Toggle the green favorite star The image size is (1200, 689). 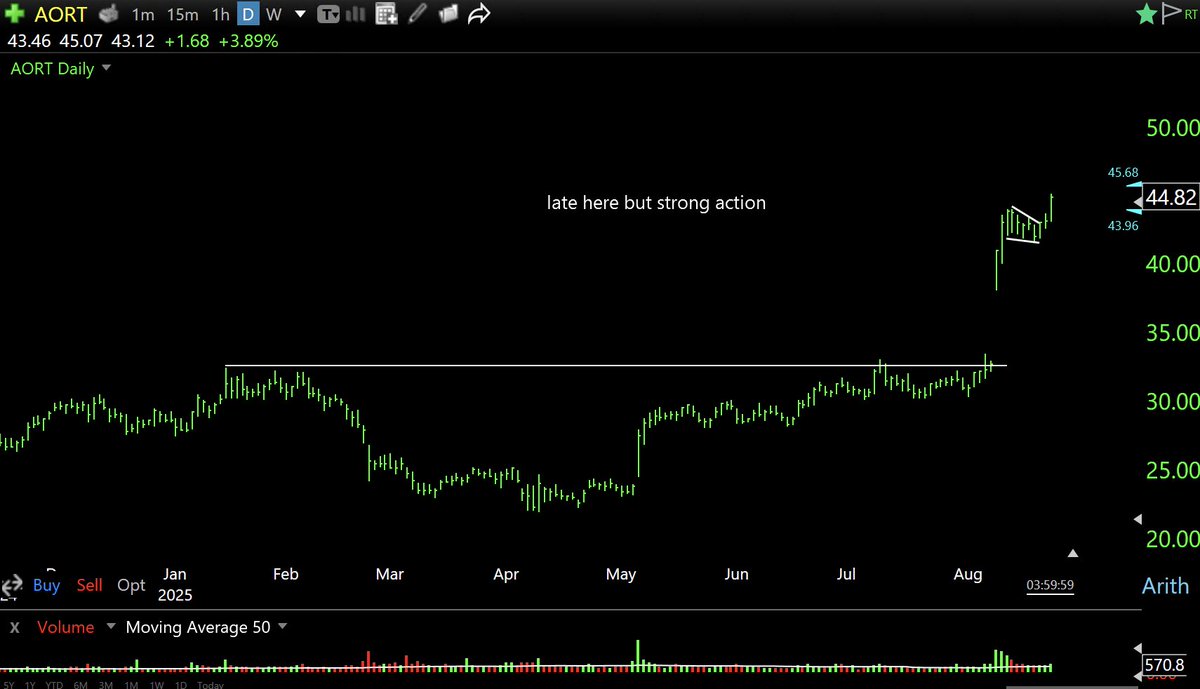tap(1145, 14)
